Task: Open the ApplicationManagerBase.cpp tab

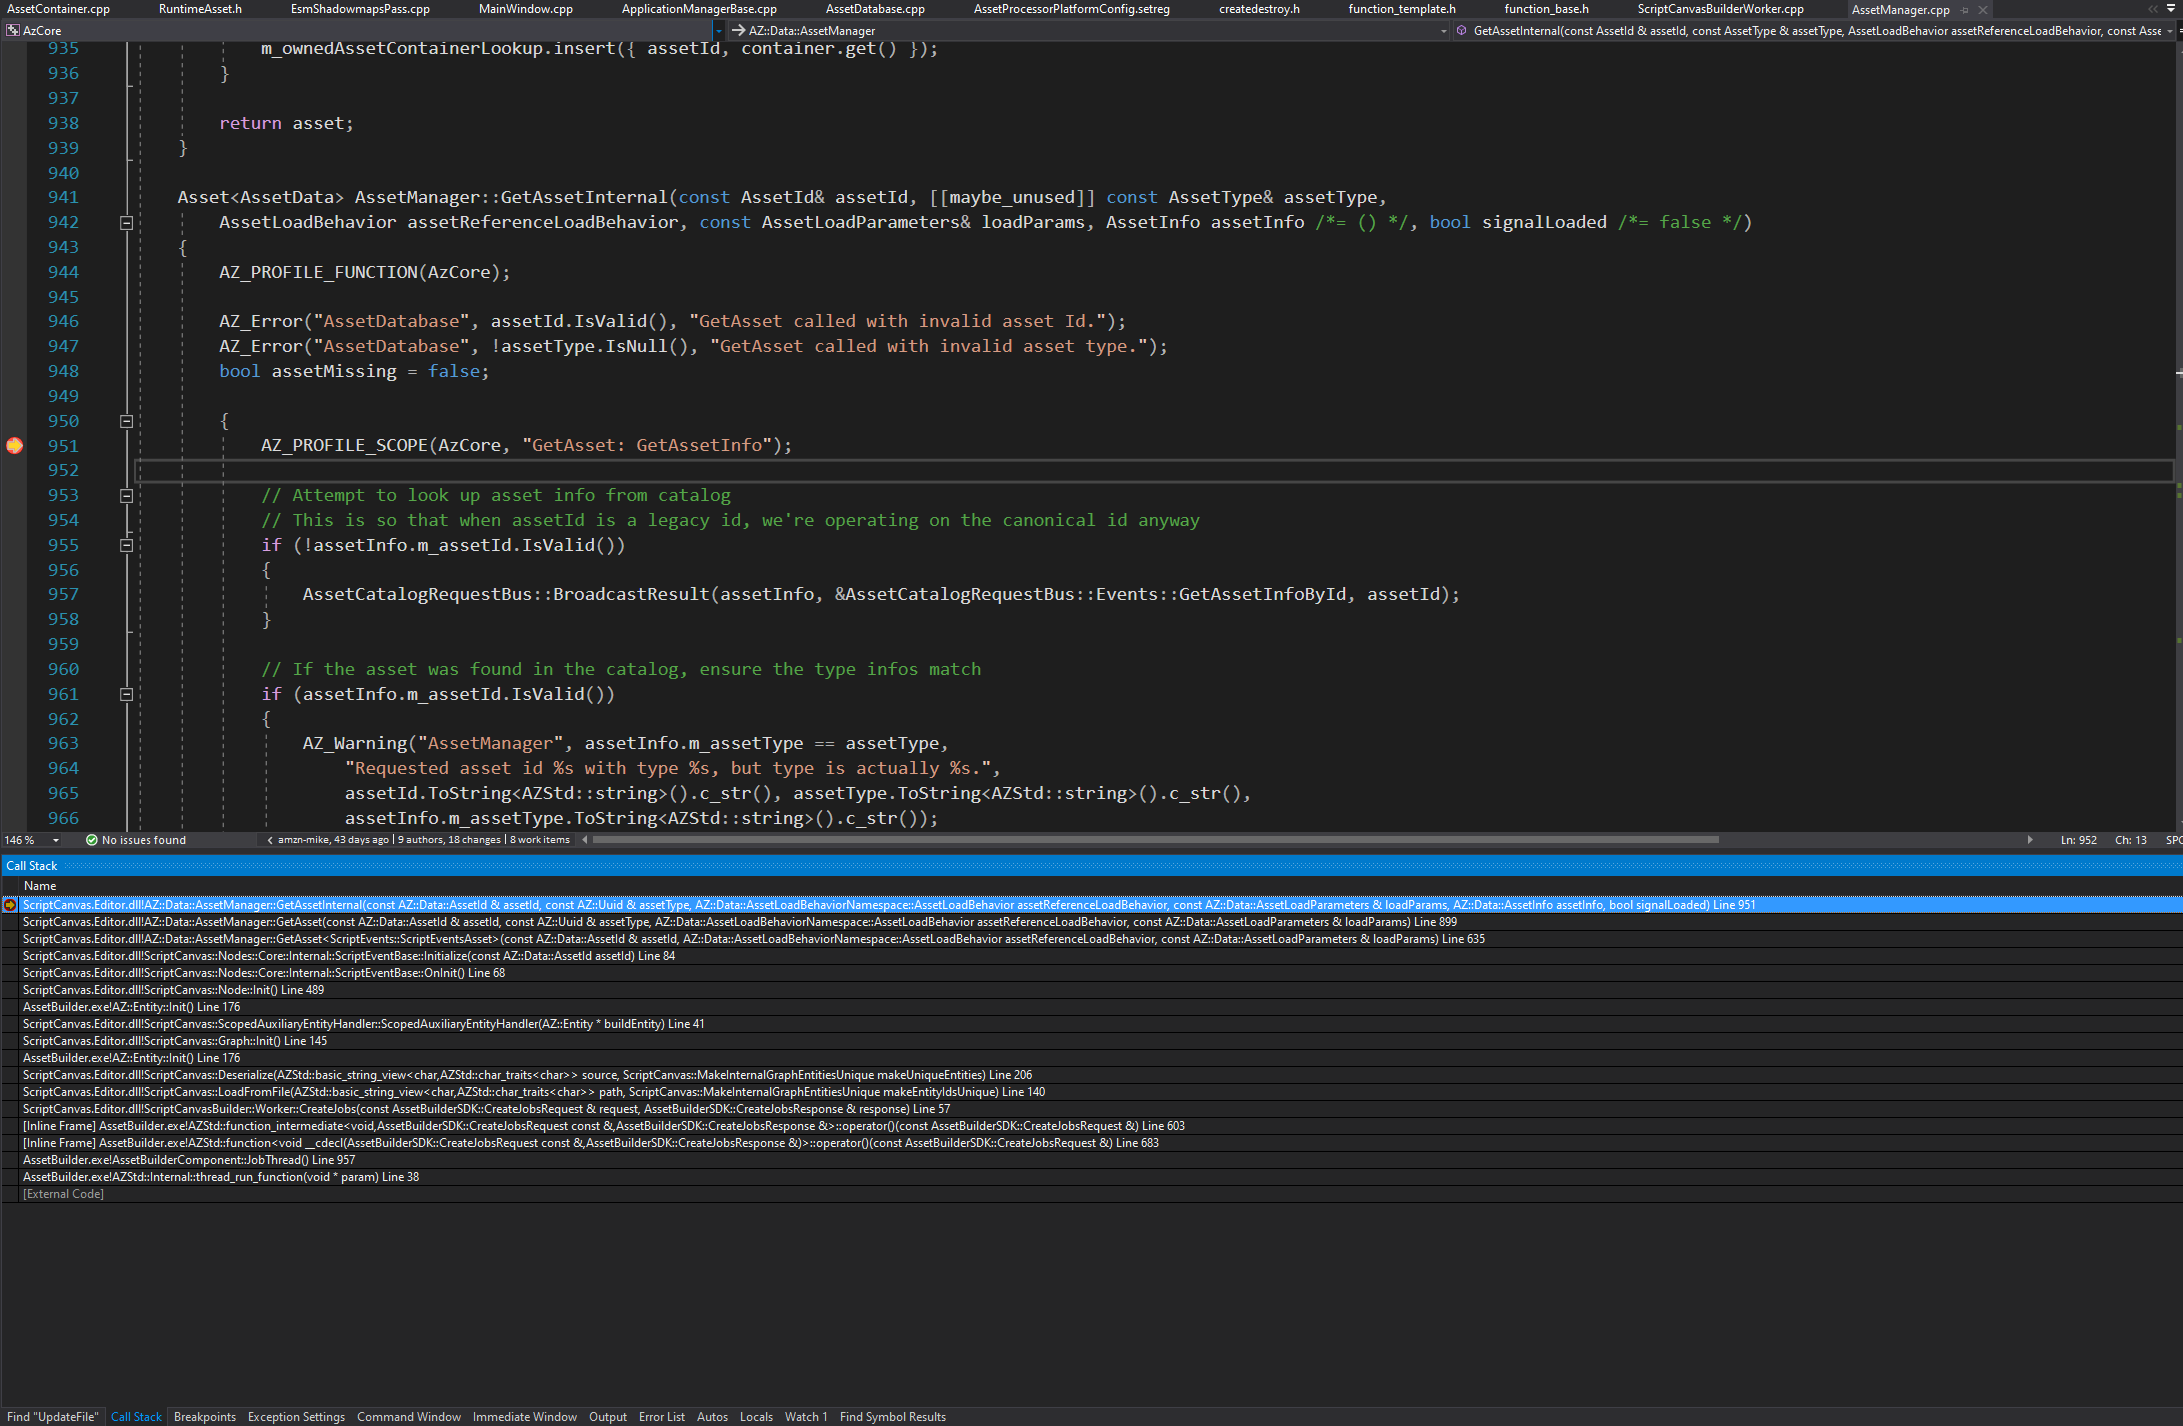Action: click(699, 9)
